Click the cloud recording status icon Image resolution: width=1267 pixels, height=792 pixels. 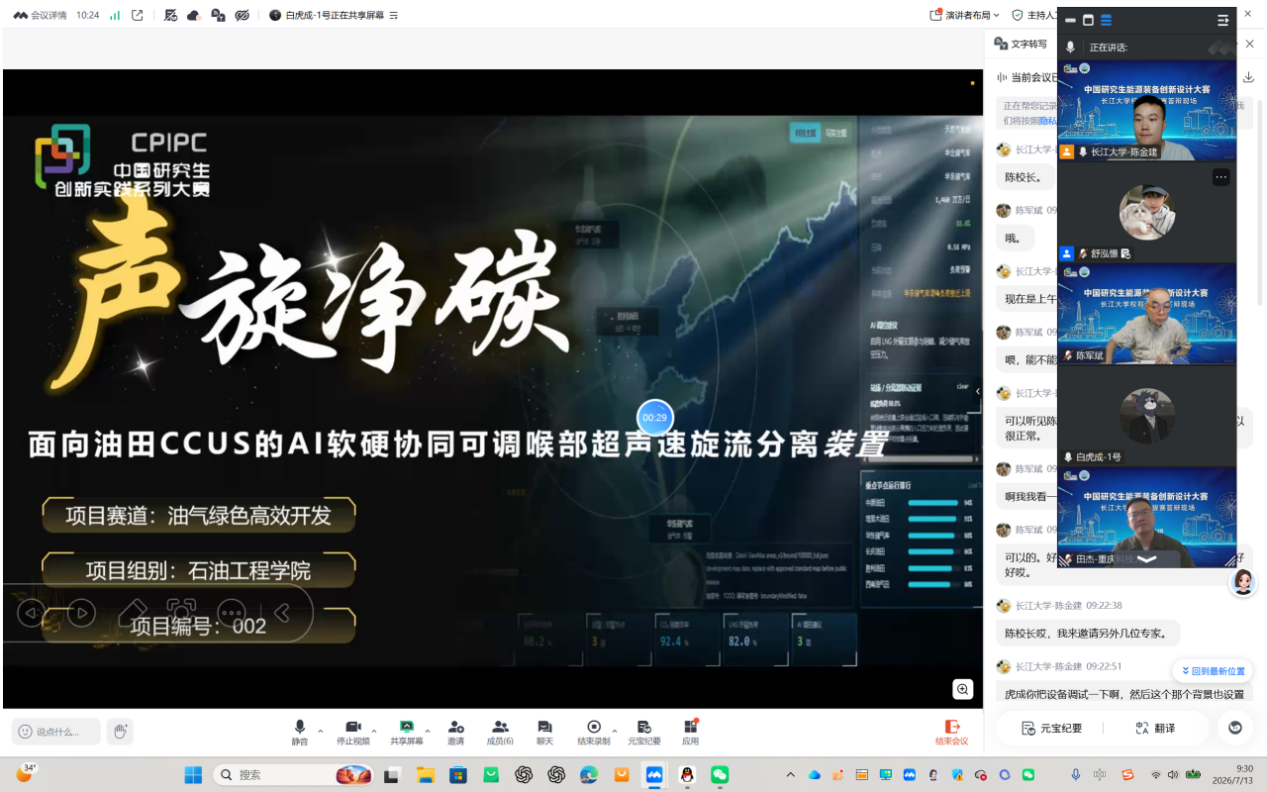pyautogui.click(x=194, y=15)
